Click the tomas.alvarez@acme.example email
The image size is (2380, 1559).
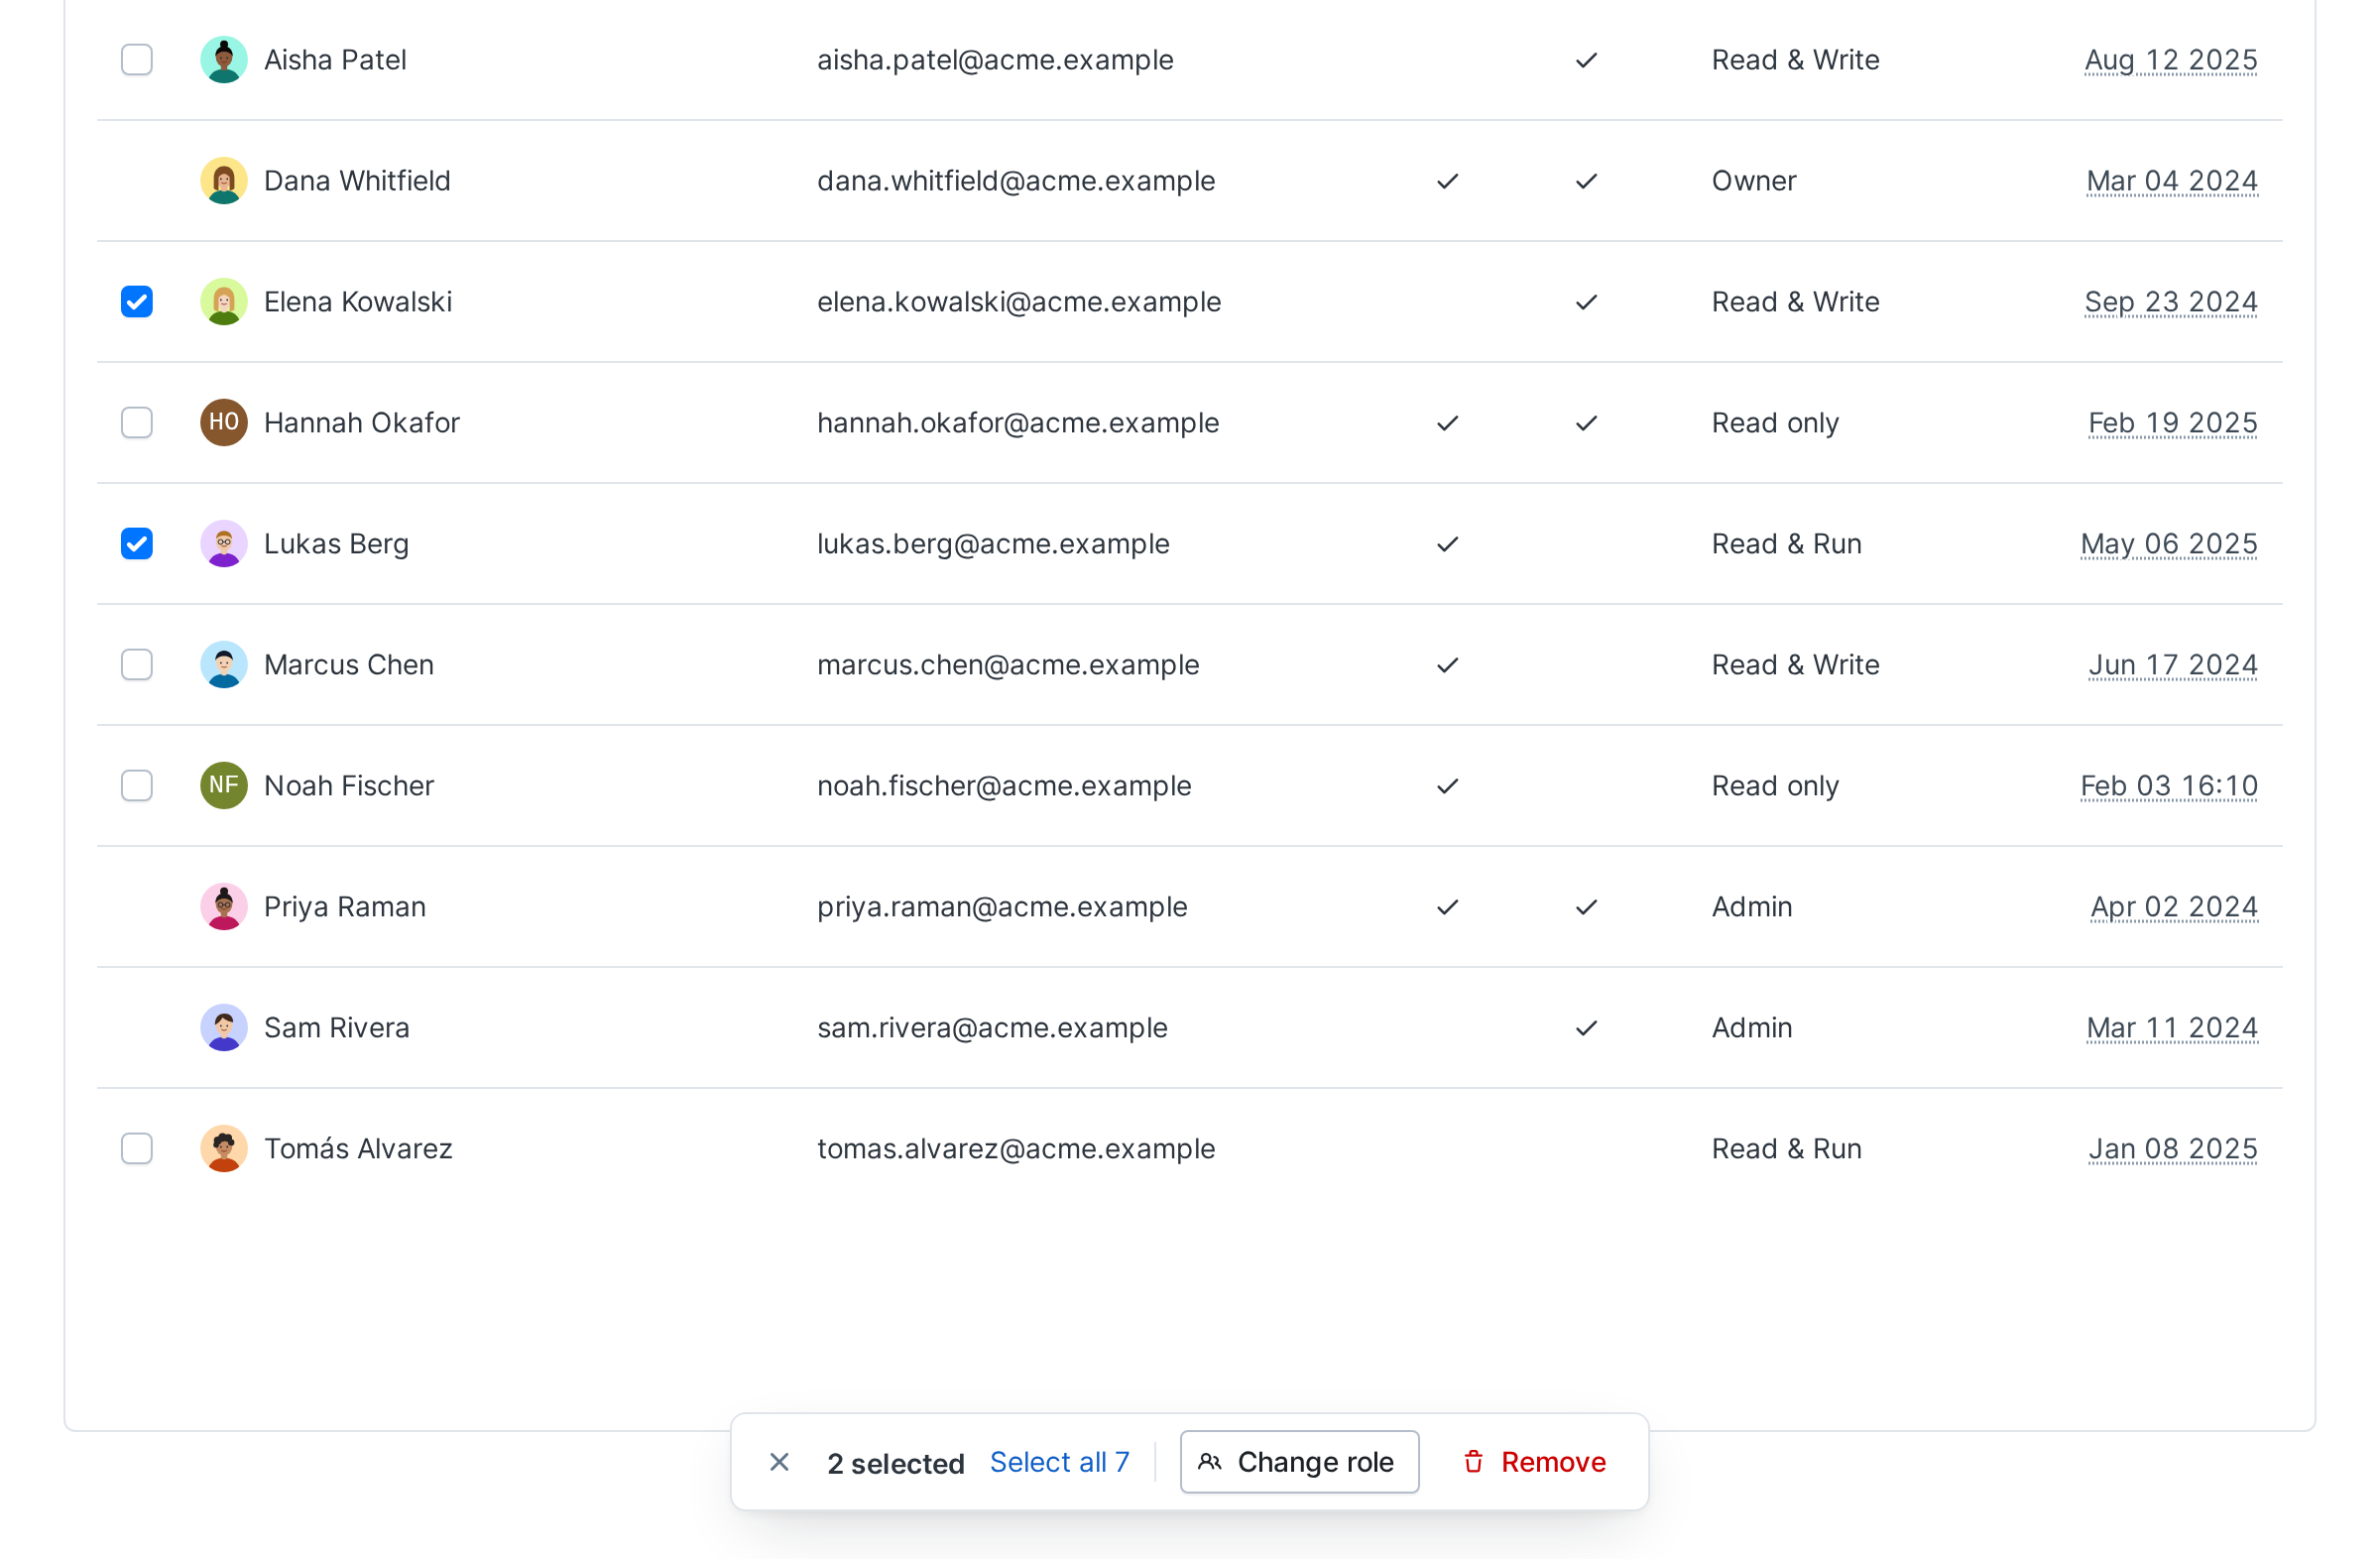coord(1016,1149)
